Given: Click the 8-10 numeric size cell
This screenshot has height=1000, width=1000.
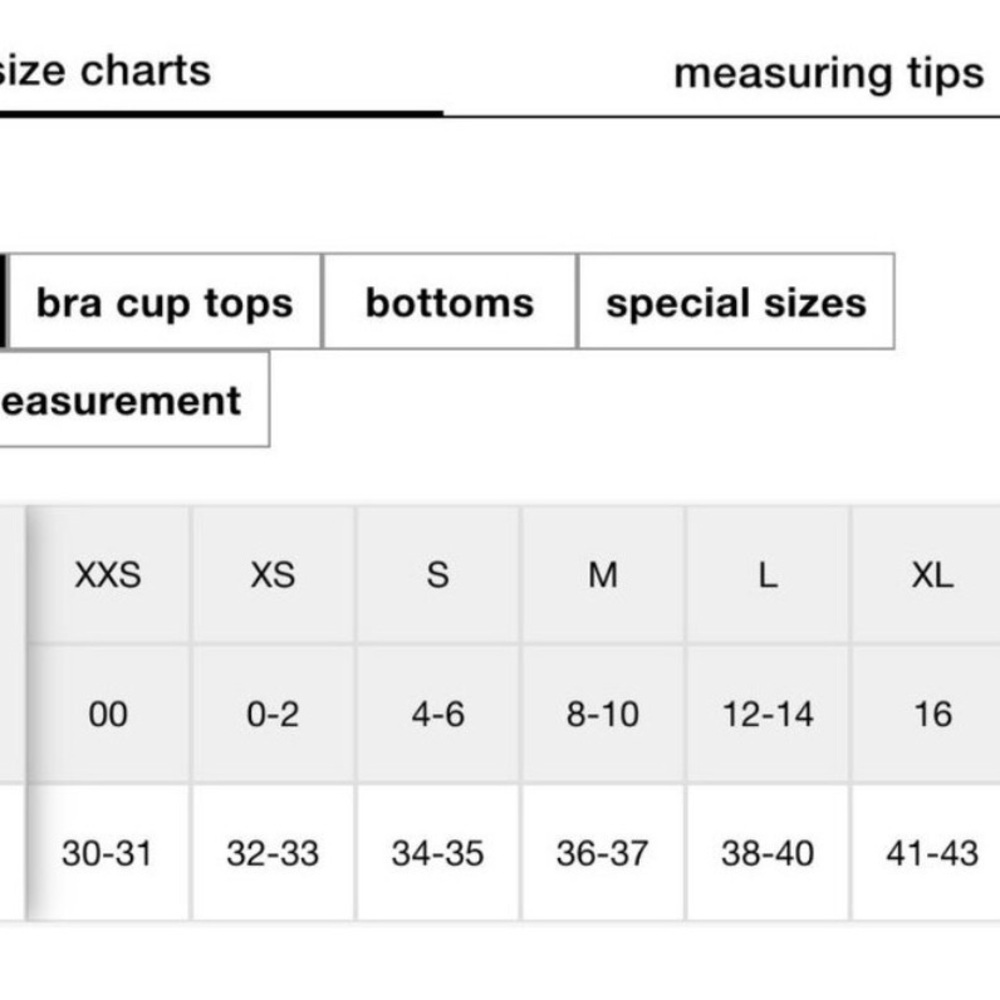Looking at the screenshot, I should (x=603, y=714).
